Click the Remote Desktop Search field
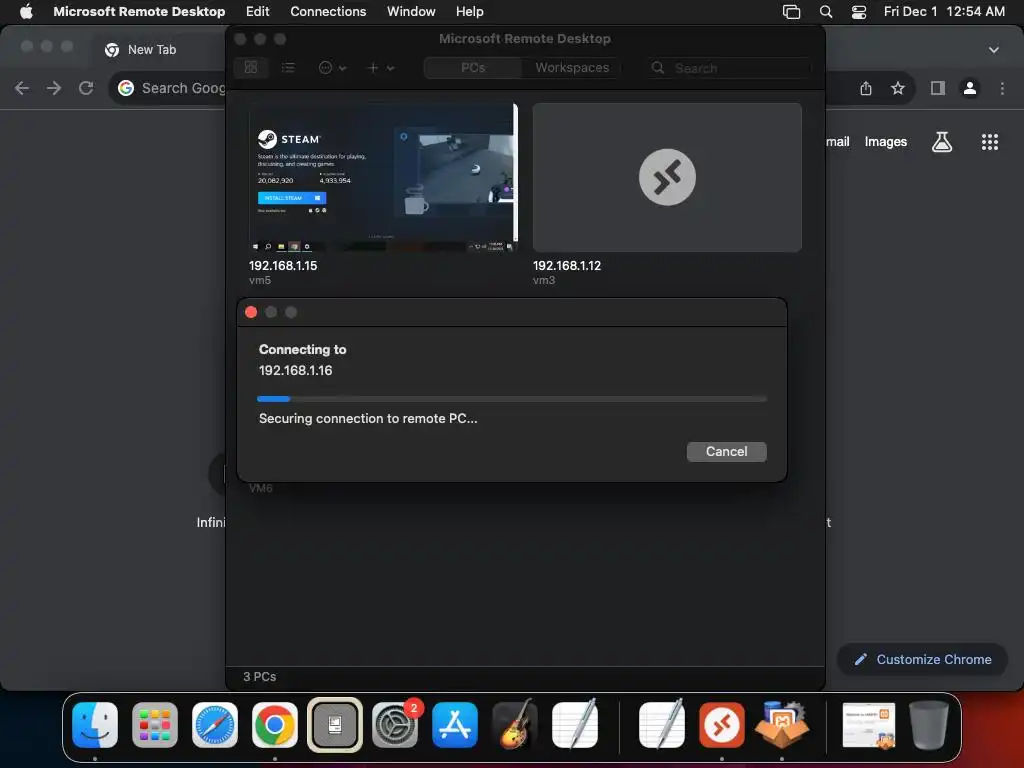The width and height of the screenshot is (1024, 768). [x=730, y=68]
